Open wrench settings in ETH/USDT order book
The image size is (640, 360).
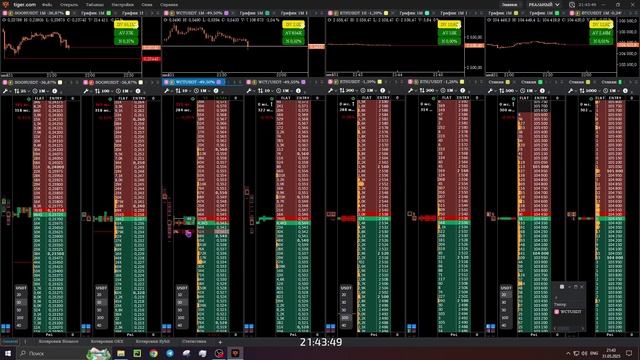tap(410, 91)
